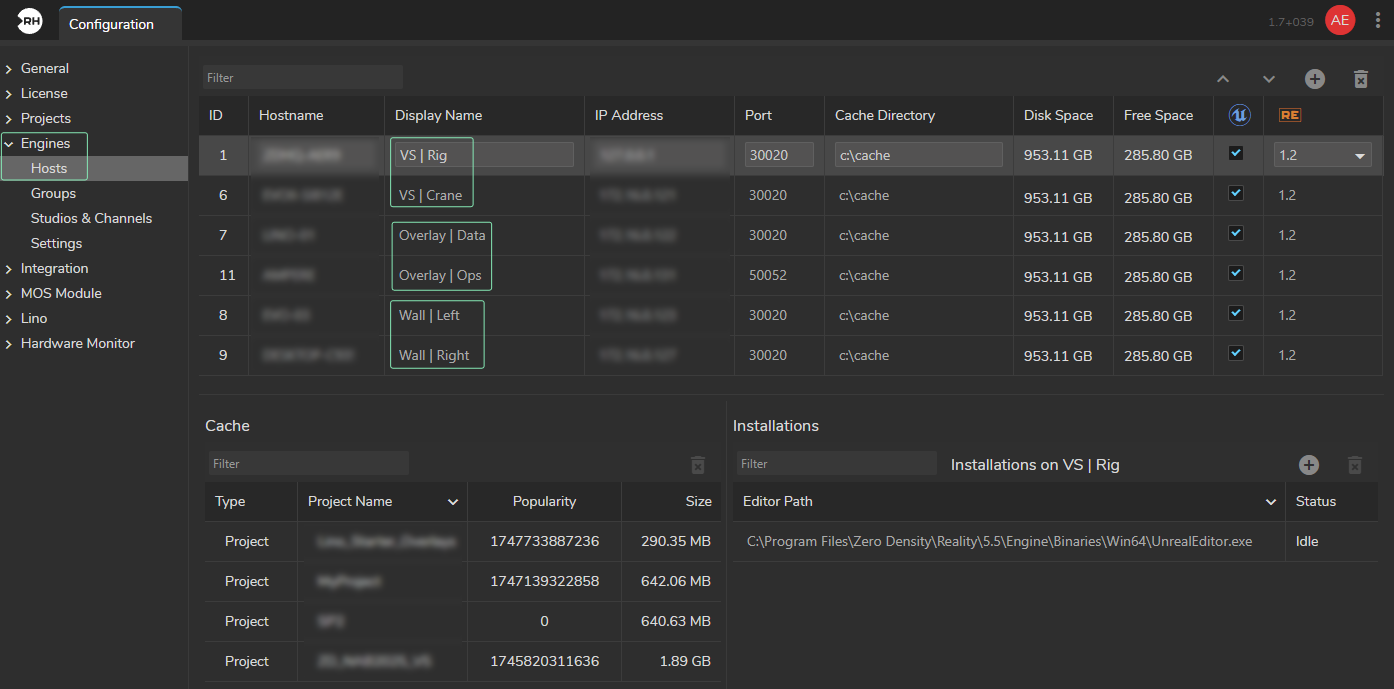1394x689 pixels.
Task: Add installation with plus icon
Action: 1308,464
